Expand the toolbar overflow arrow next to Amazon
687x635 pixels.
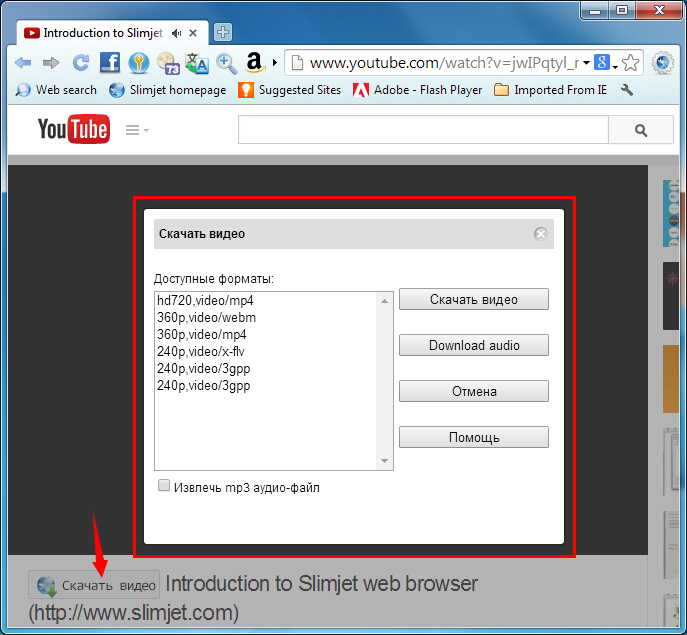(x=275, y=63)
